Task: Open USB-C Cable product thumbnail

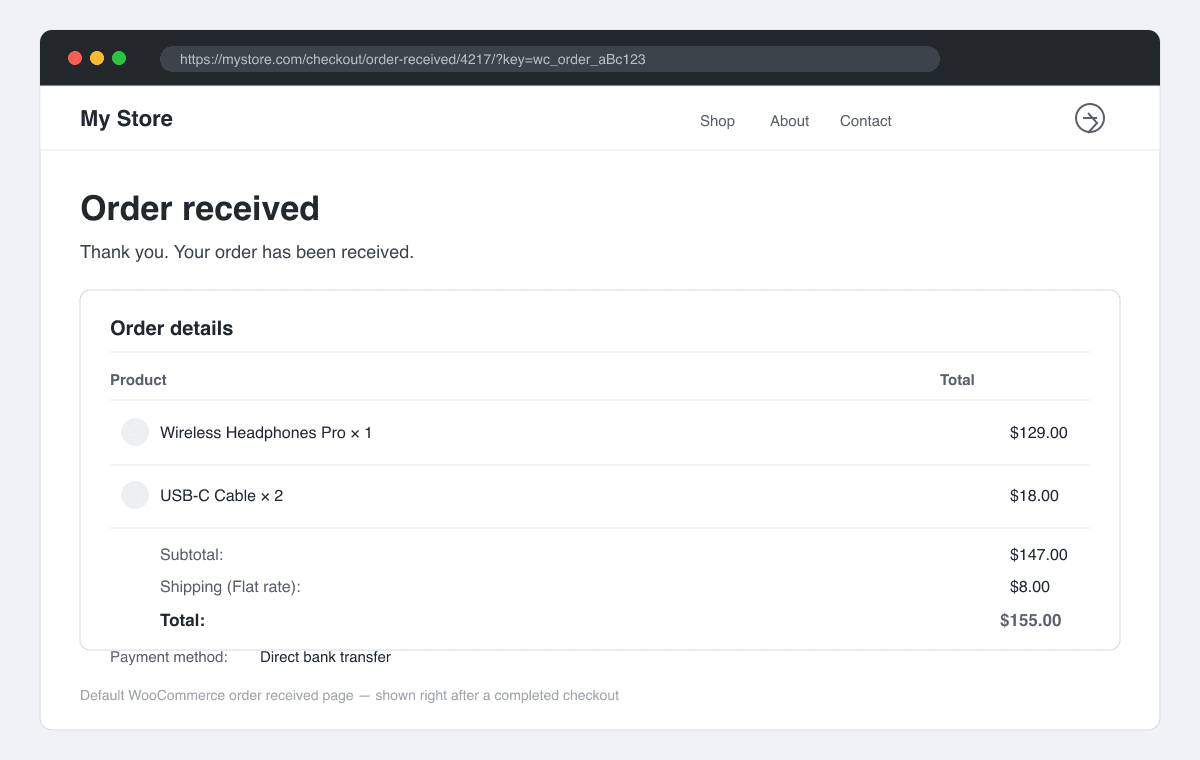Action: 135,495
